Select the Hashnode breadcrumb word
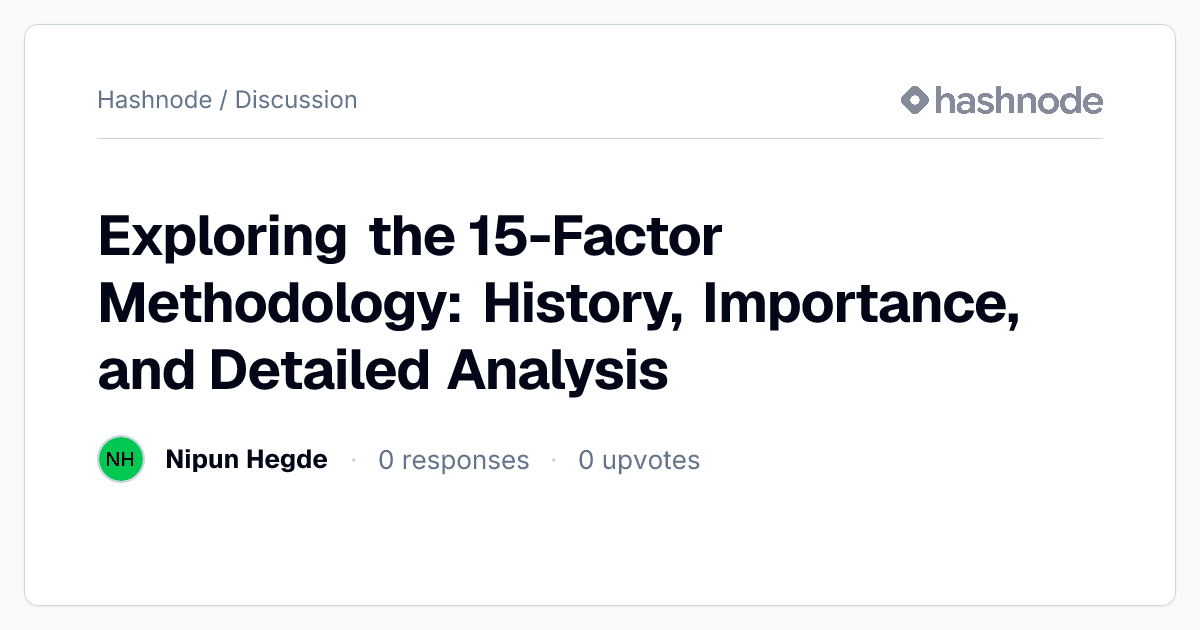Image resolution: width=1200 pixels, height=630 pixels. tap(154, 100)
